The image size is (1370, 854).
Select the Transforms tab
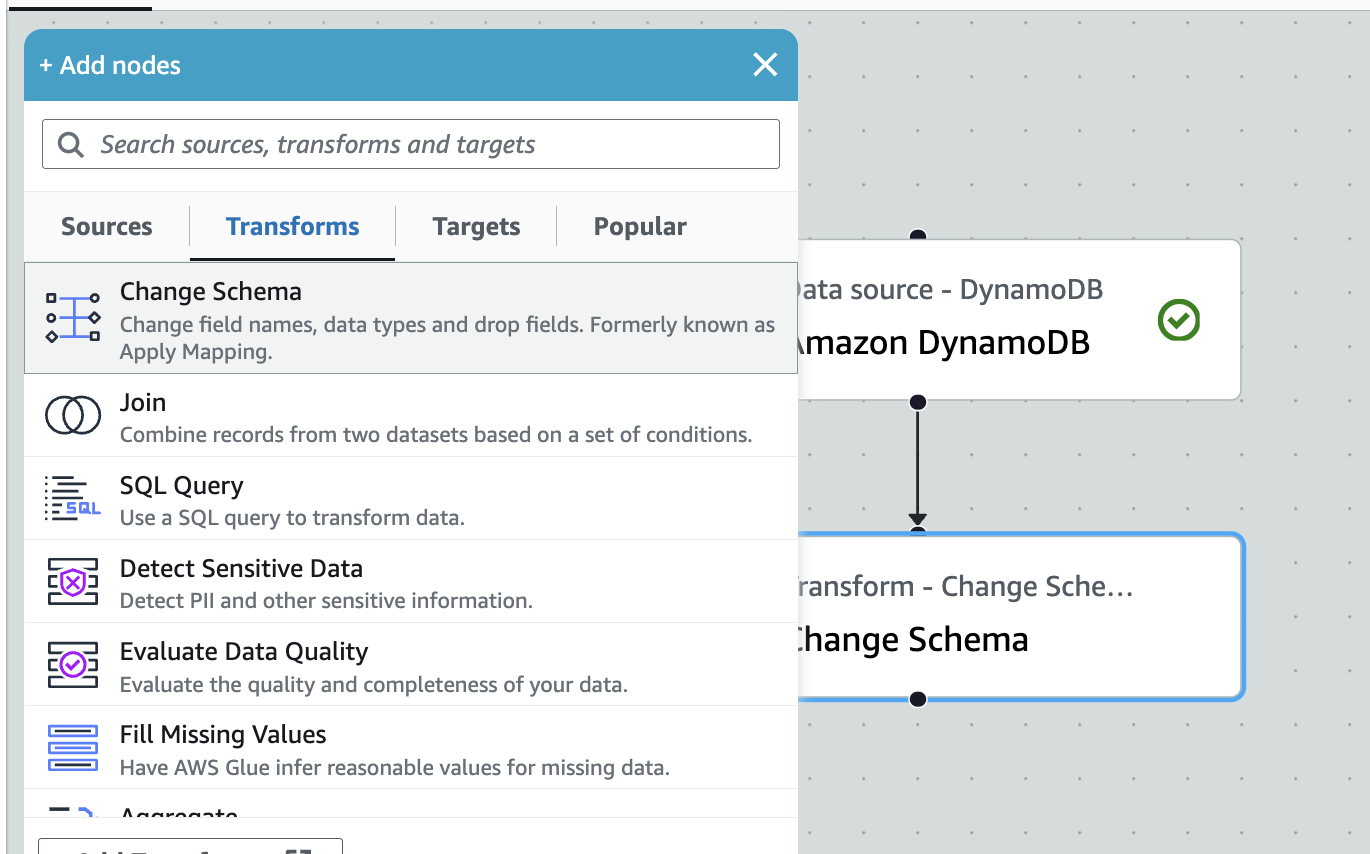[291, 226]
